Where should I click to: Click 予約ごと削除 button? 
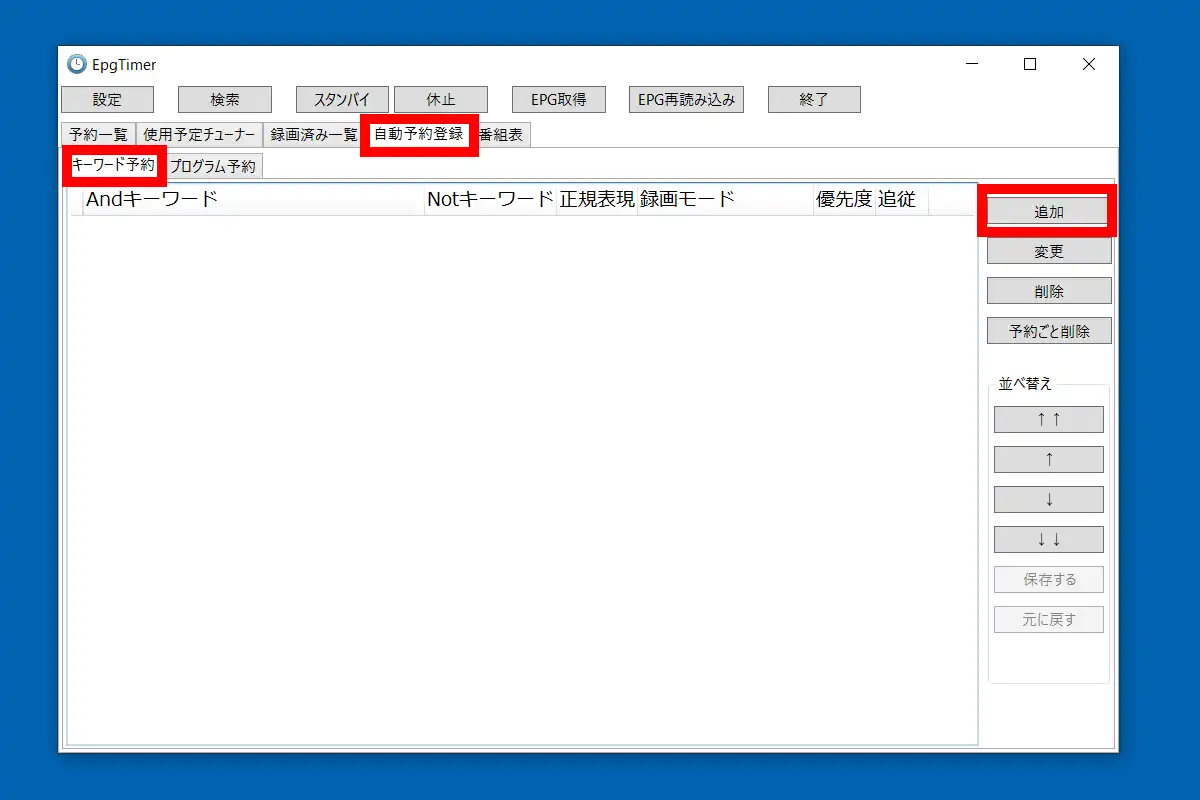tap(1049, 331)
